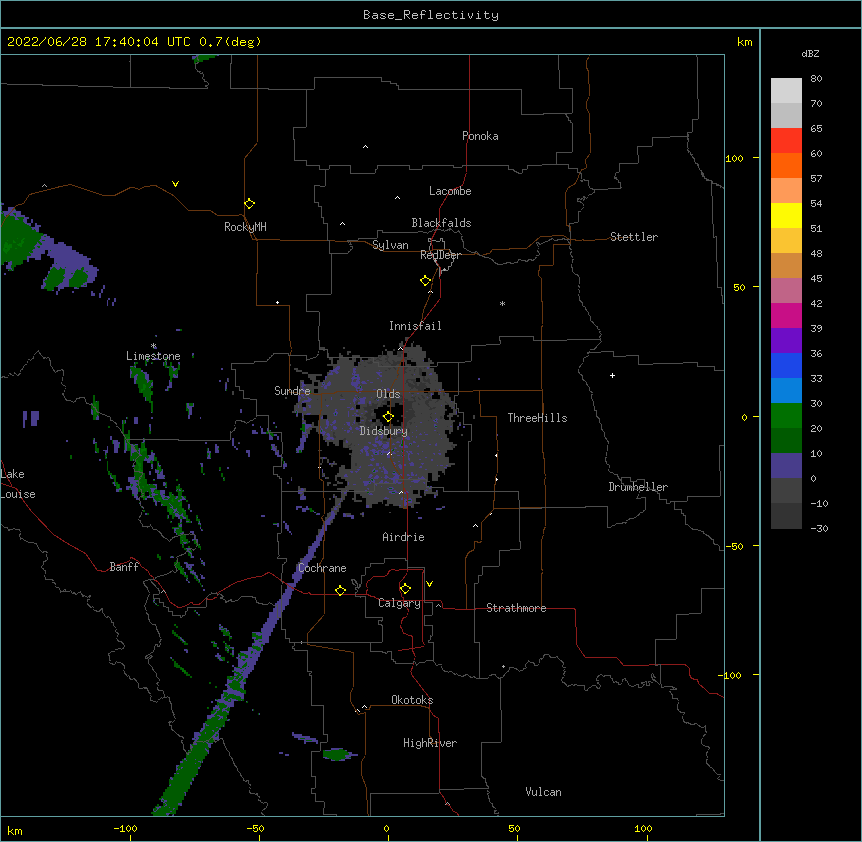This screenshot has height=842, width=862.
Task: Click the Olds town label
Action: coord(388,394)
